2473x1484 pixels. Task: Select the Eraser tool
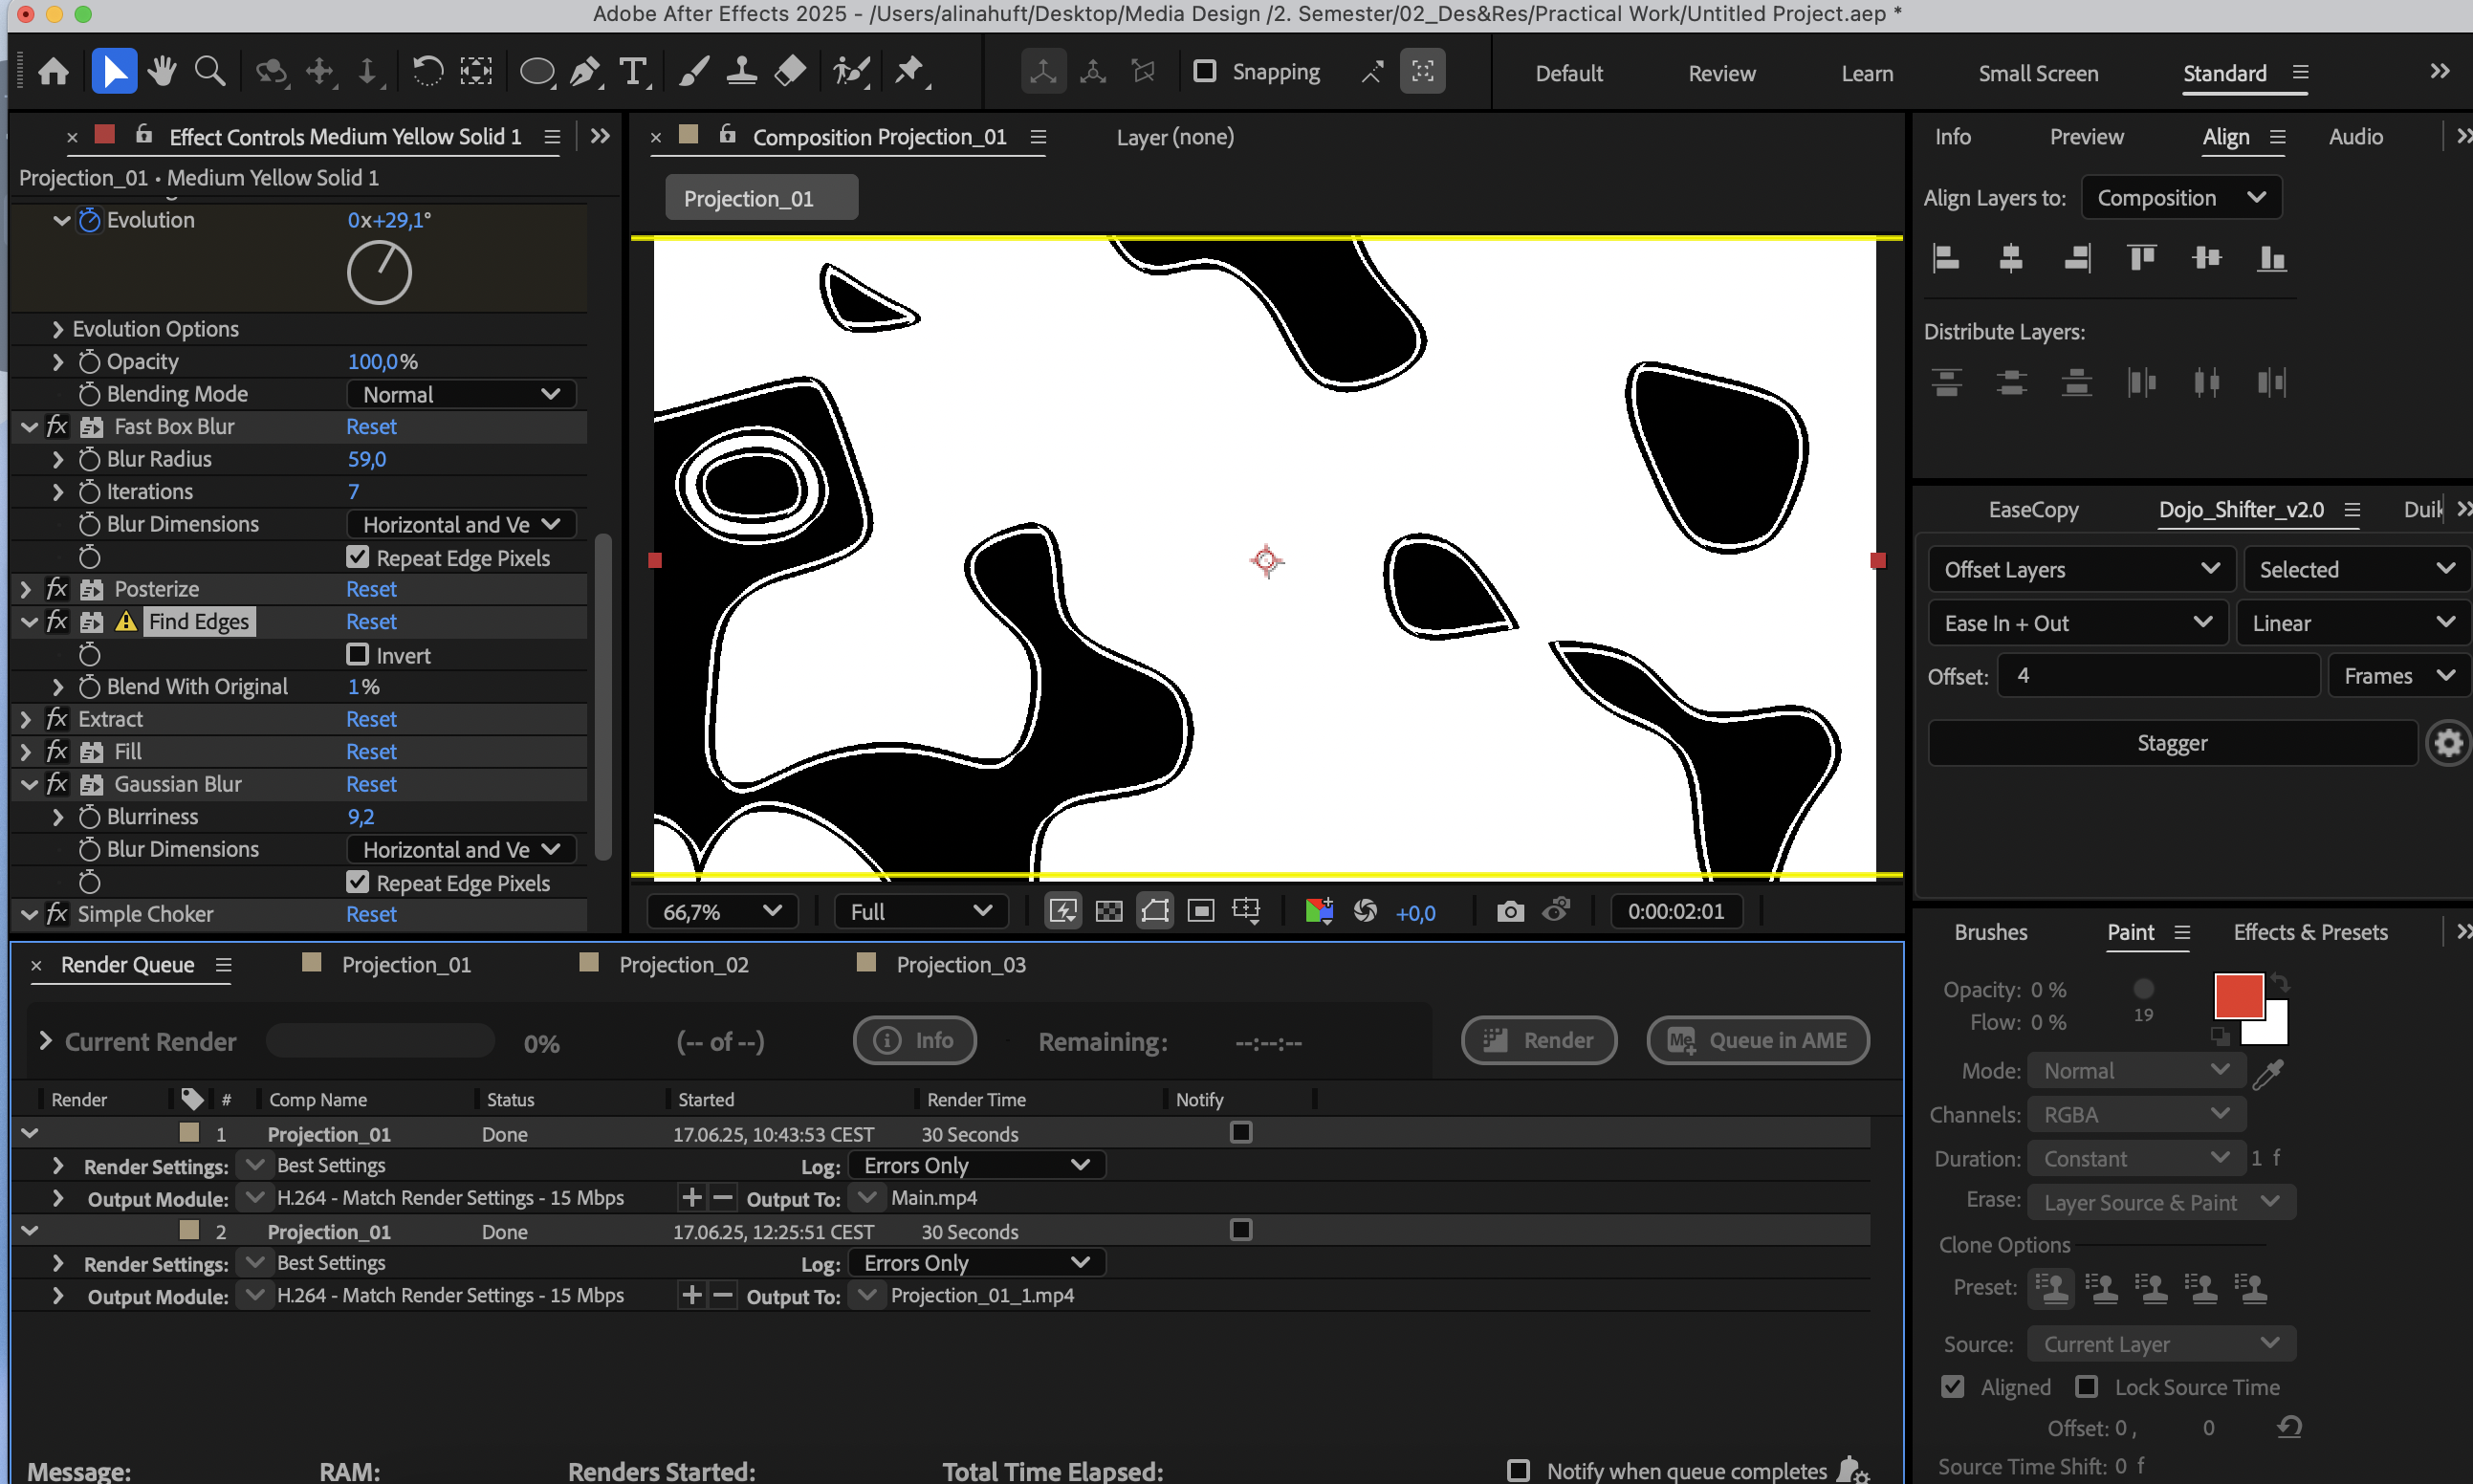pyautogui.click(x=790, y=72)
